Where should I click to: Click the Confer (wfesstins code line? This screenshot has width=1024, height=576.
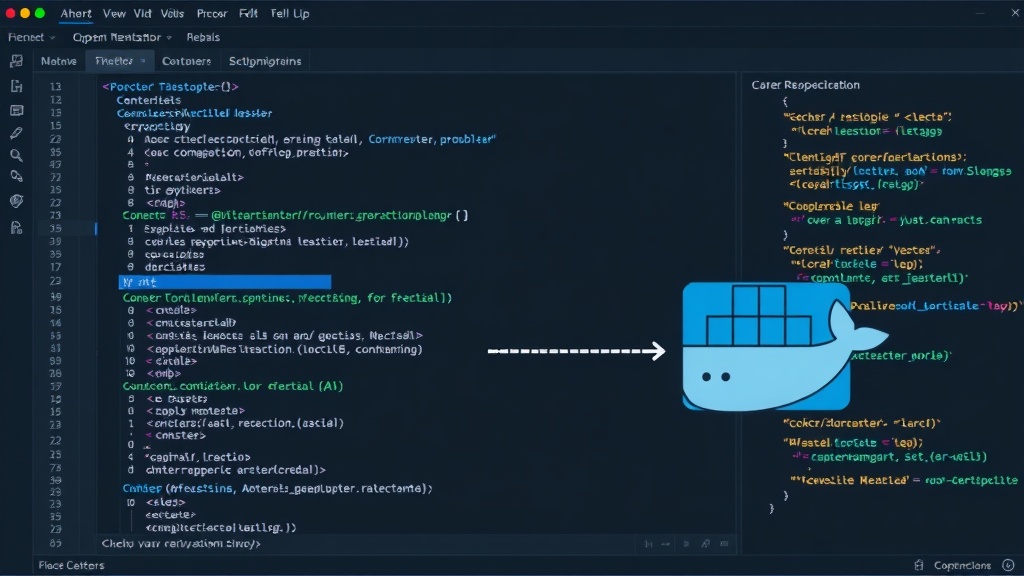pyautogui.click(x=277, y=488)
